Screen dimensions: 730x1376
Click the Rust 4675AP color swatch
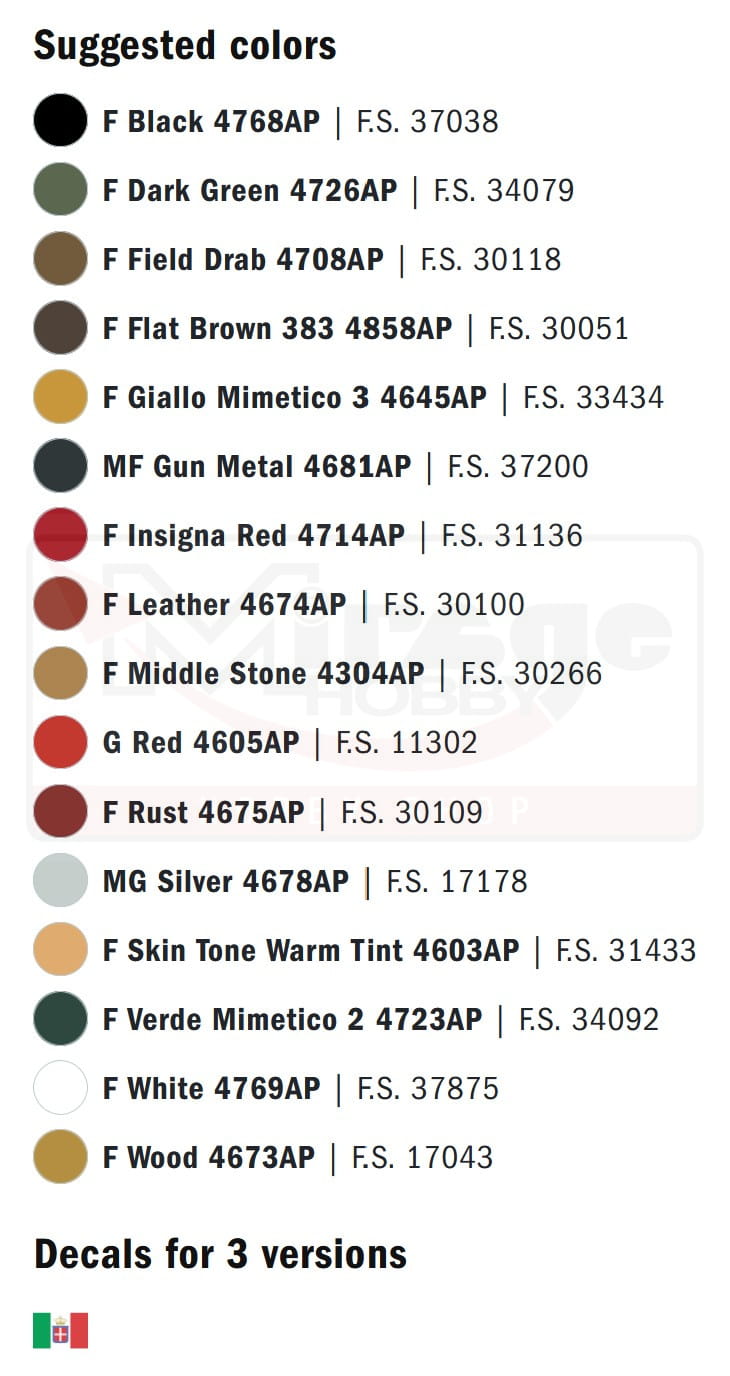60,811
